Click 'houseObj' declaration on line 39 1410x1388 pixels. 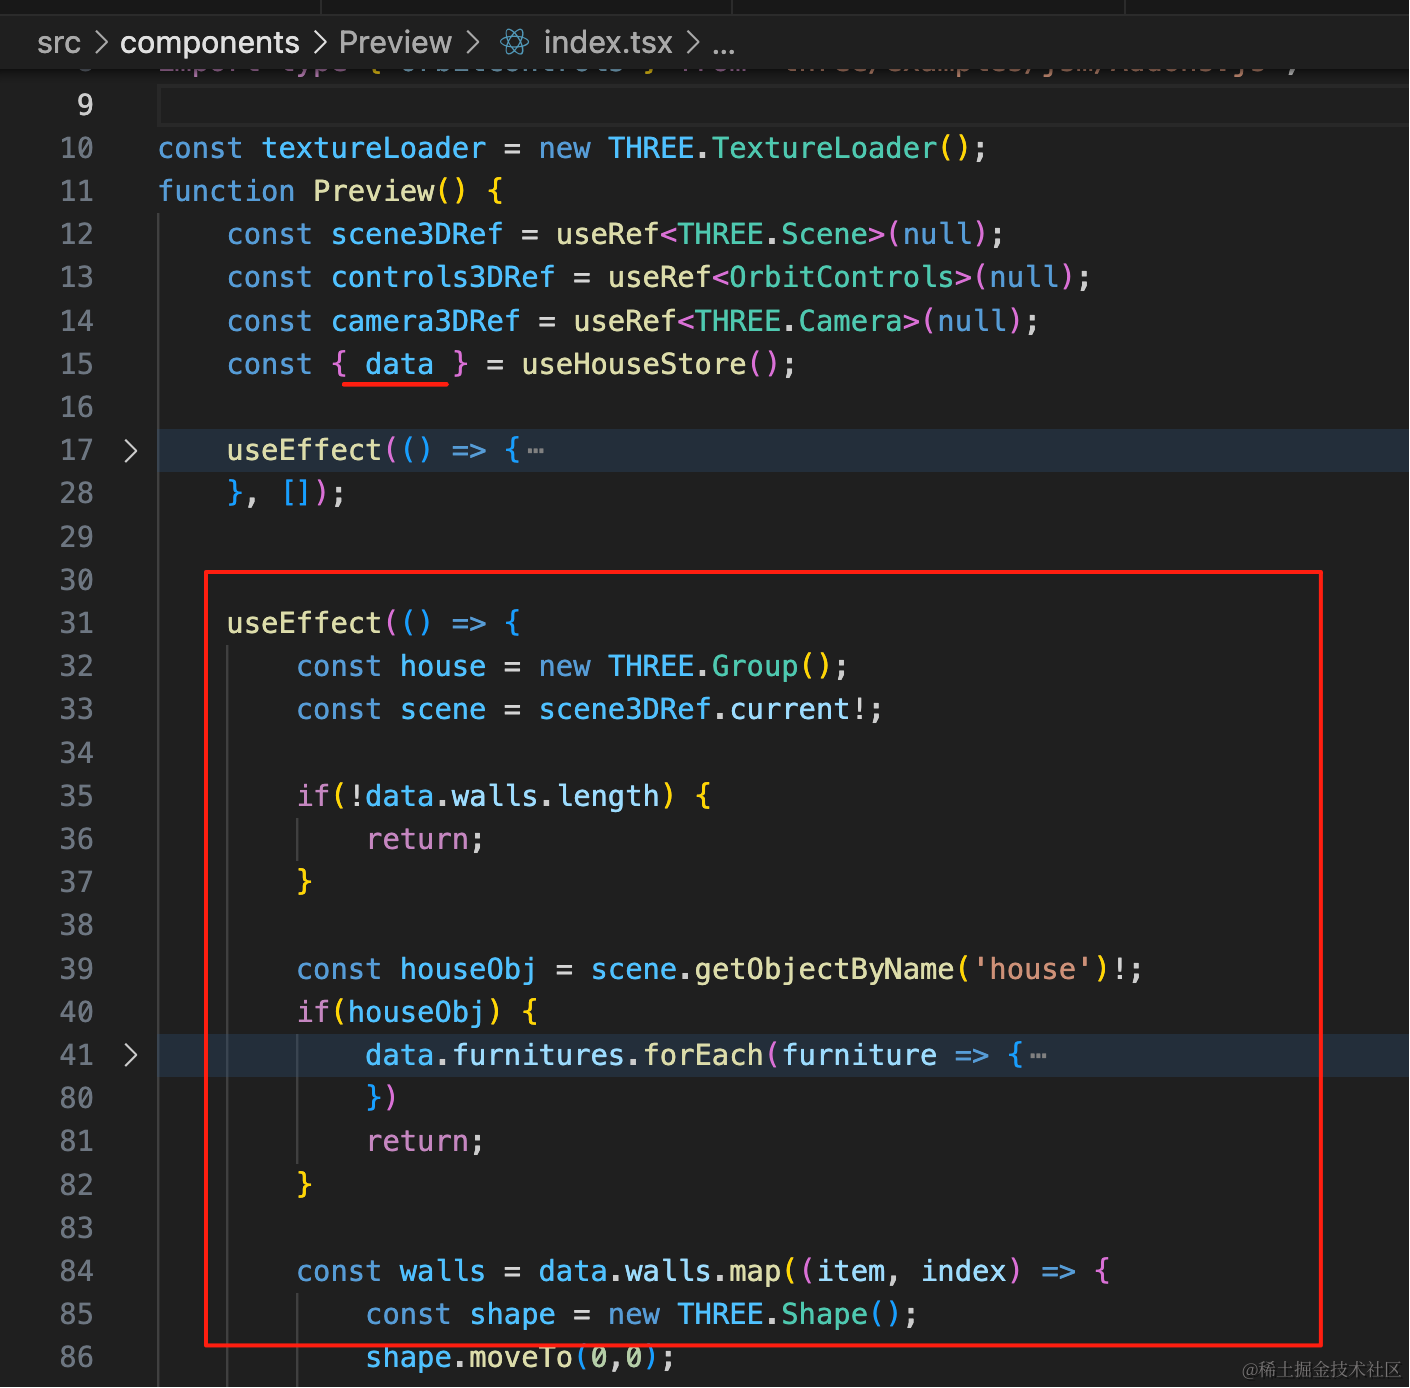tap(469, 969)
